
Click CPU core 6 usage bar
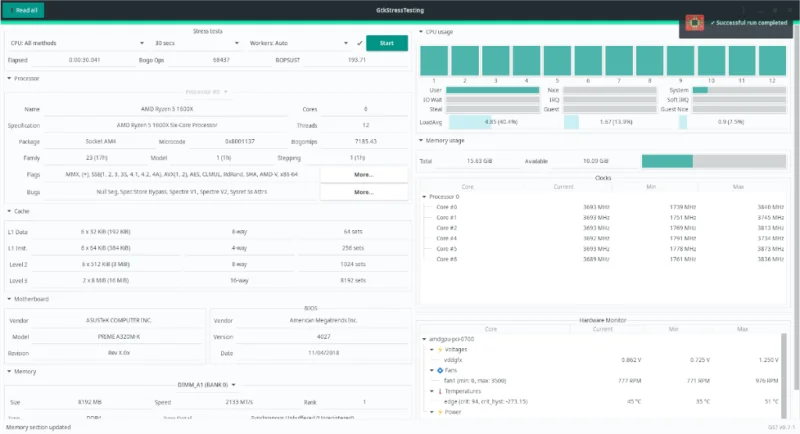pyautogui.click(x=588, y=61)
